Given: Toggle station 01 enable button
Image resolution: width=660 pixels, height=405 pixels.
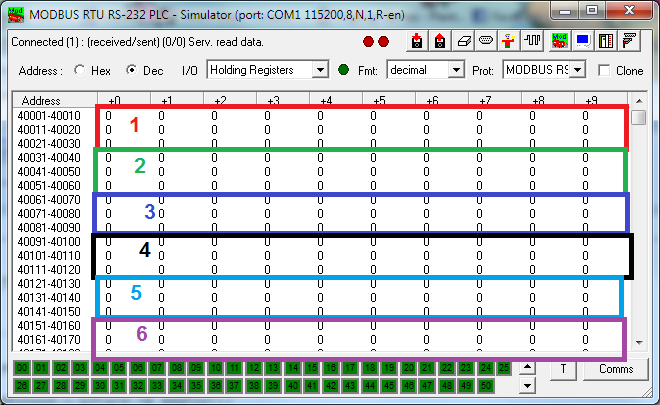Looking at the screenshot, I should pos(41,368).
